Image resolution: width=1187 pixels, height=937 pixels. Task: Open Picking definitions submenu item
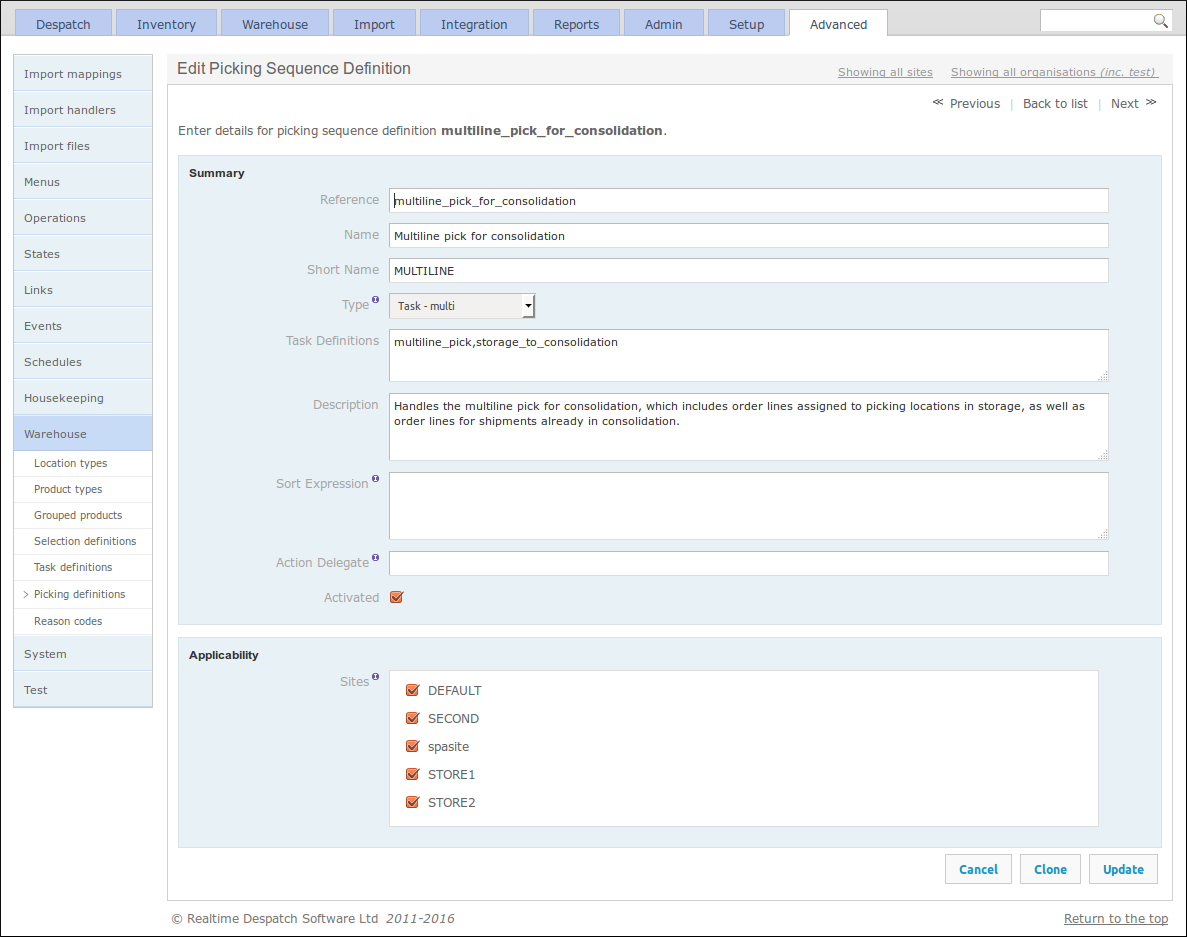pyautogui.click(x=83, y=594)
